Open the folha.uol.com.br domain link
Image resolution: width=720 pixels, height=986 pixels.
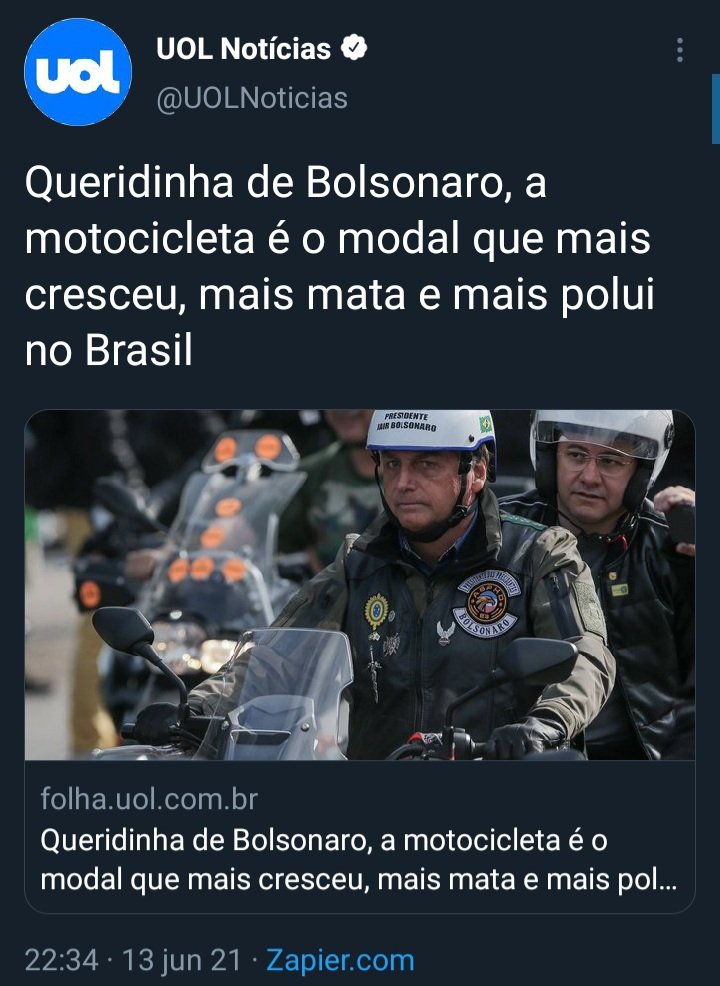(x=149, y=799)
